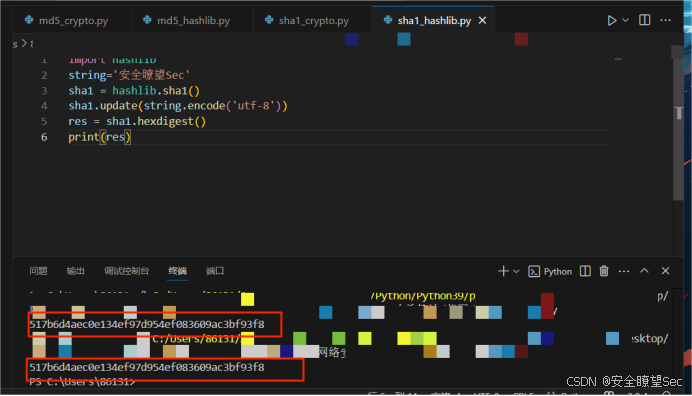Open editor more actions menu
This screenshot has height=396, width=692.
click(666, 20)
